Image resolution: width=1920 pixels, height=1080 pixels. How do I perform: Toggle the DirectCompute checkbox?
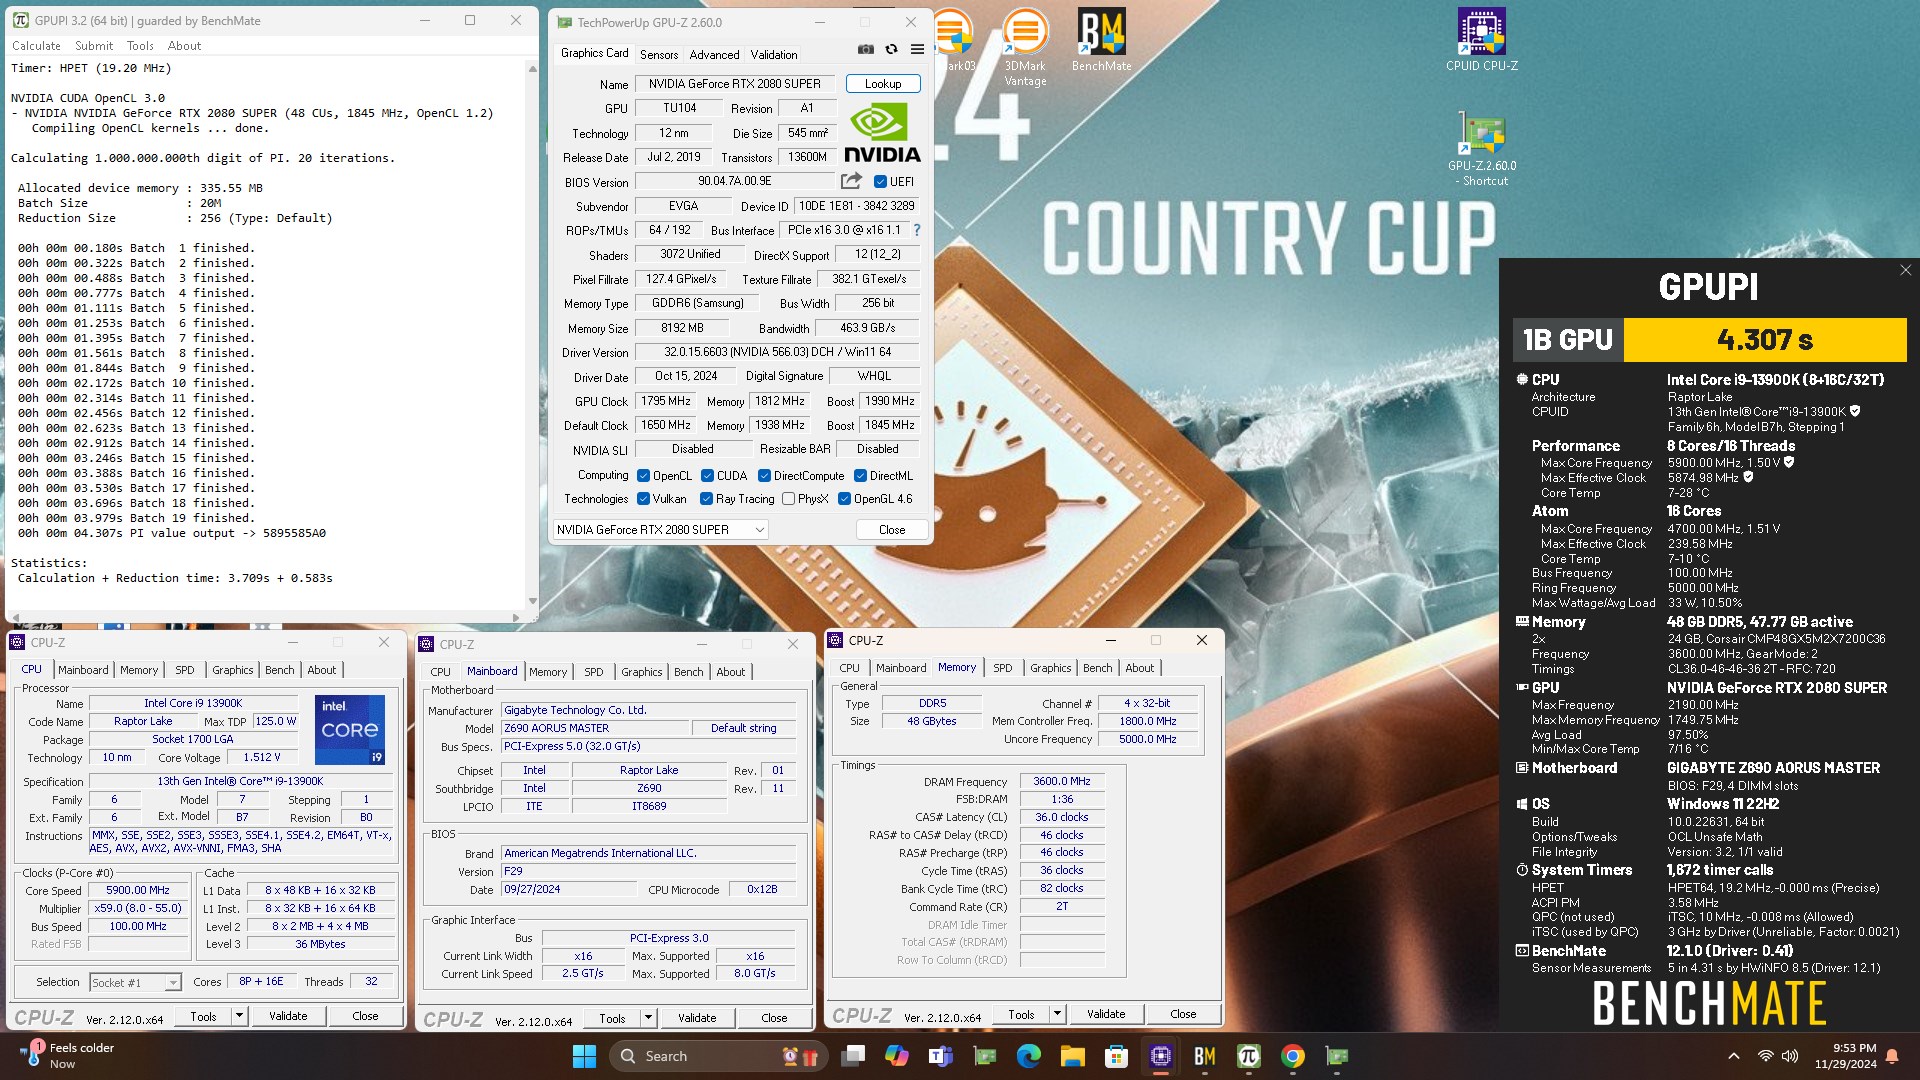pos(764,476)
